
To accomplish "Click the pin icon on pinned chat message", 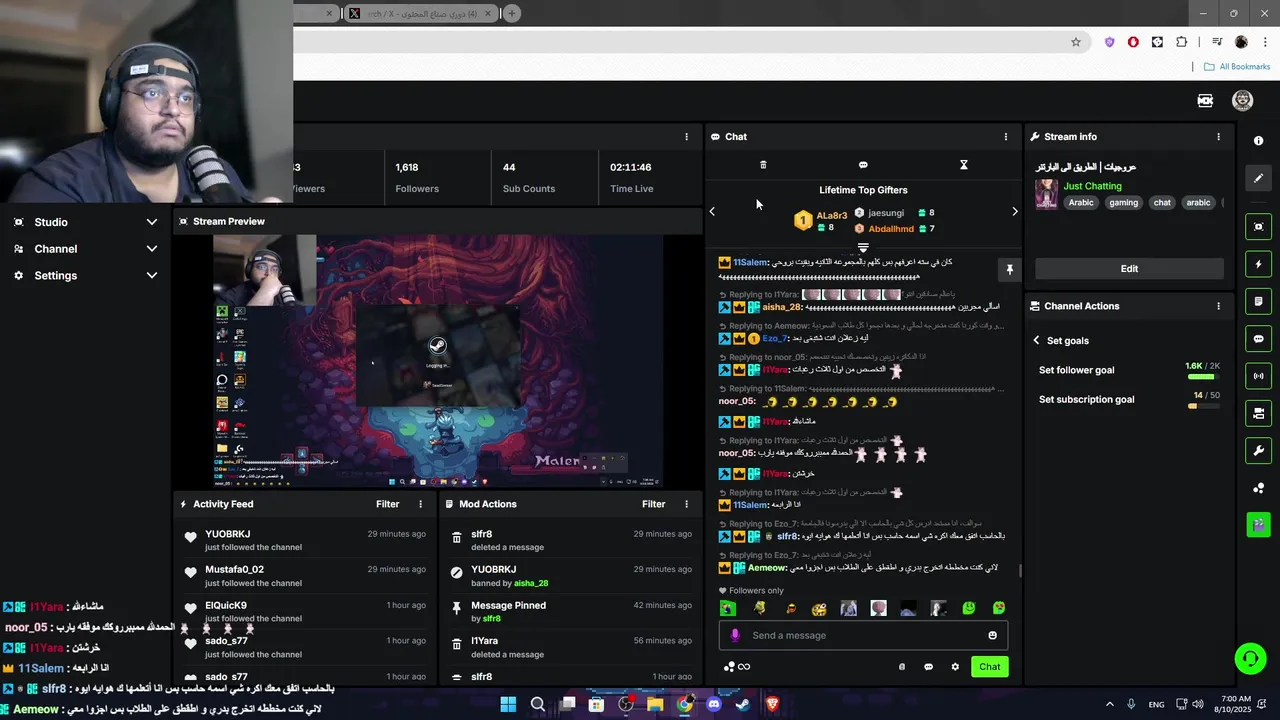I will coord(1009,270).
